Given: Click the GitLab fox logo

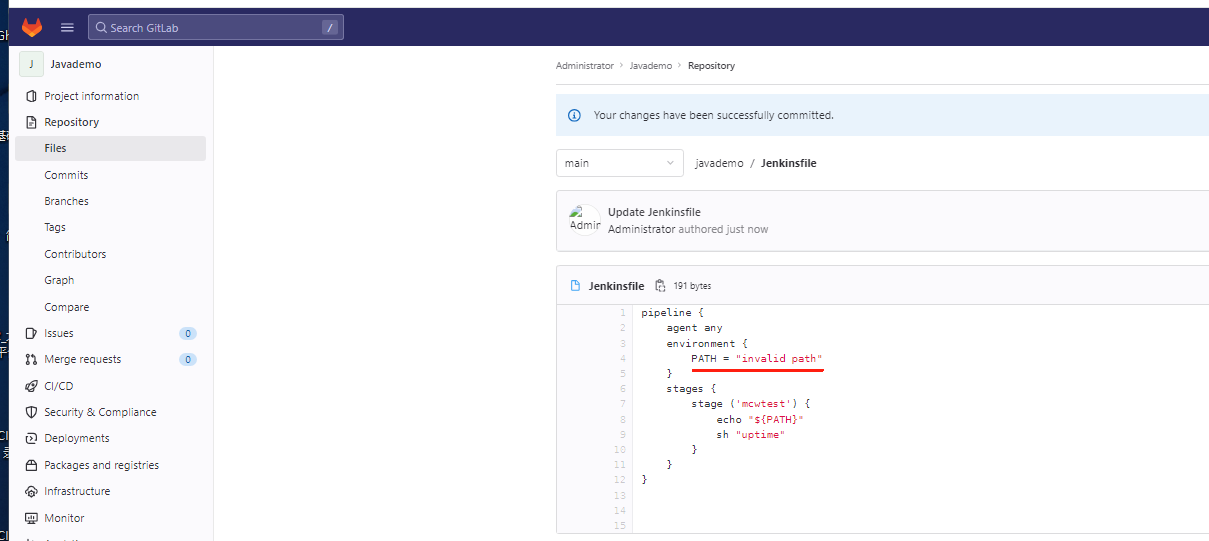Looking at the screenshot, I should pyautogui.click(x=32, y=27).
